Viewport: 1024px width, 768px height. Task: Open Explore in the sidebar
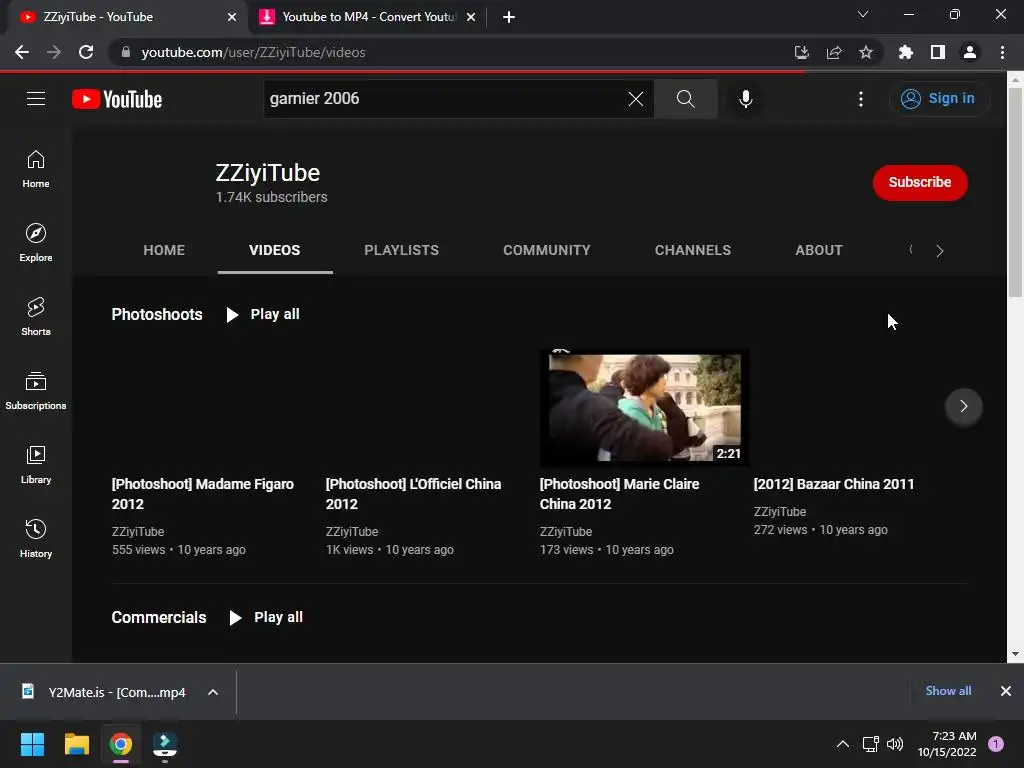36,243
